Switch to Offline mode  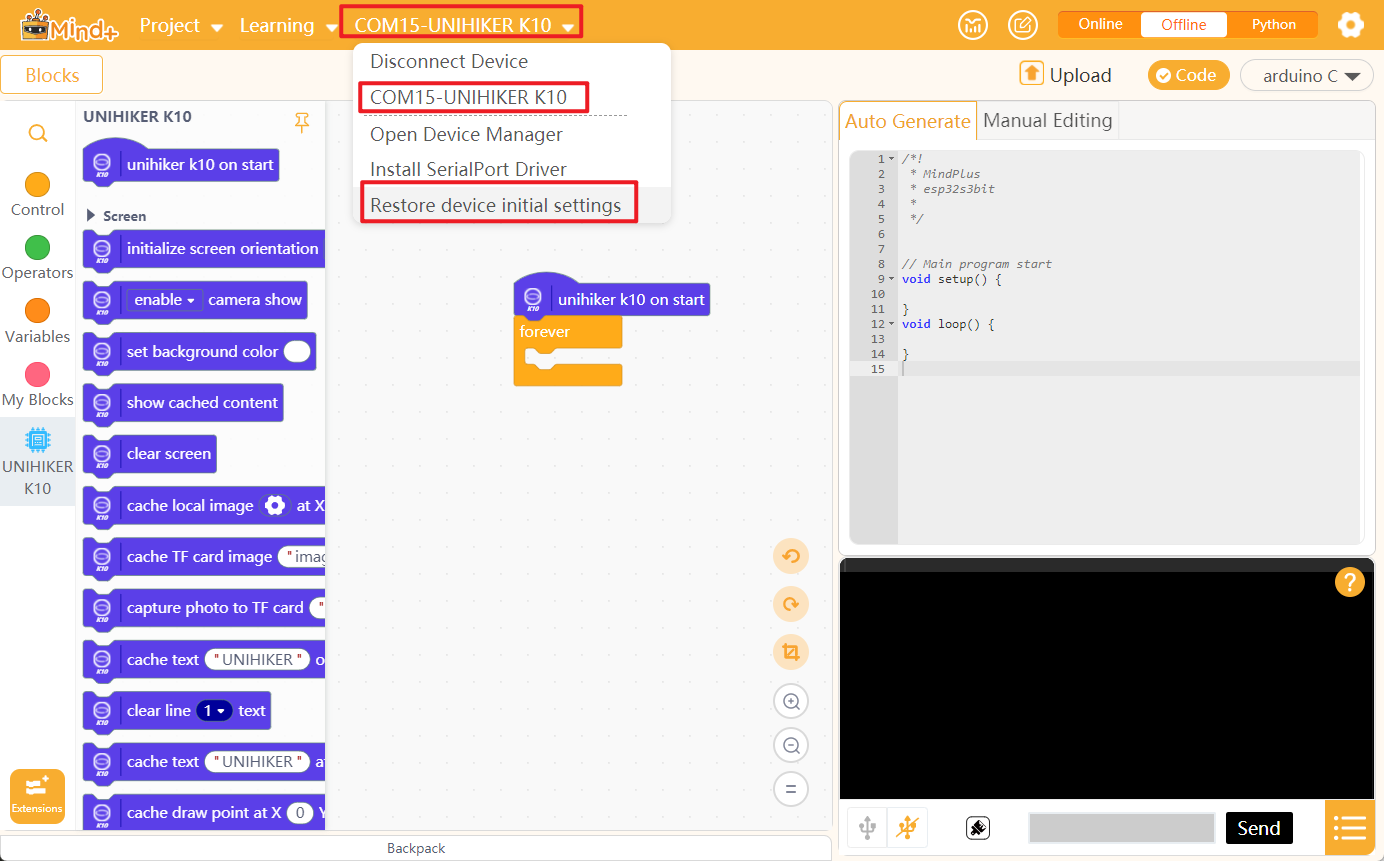(x=1183, y=24)
